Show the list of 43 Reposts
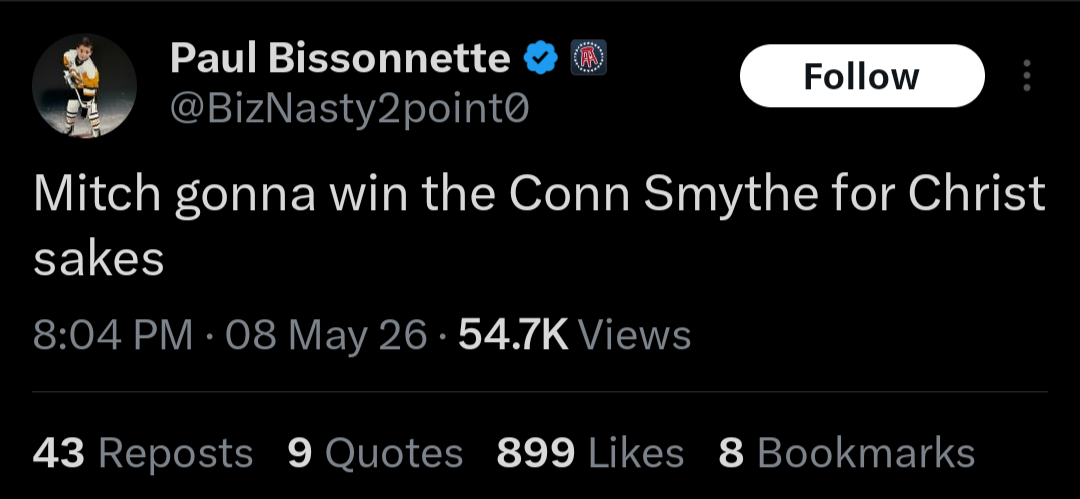The height and width of the screenshot is (499, 1080). pos(143,454)
